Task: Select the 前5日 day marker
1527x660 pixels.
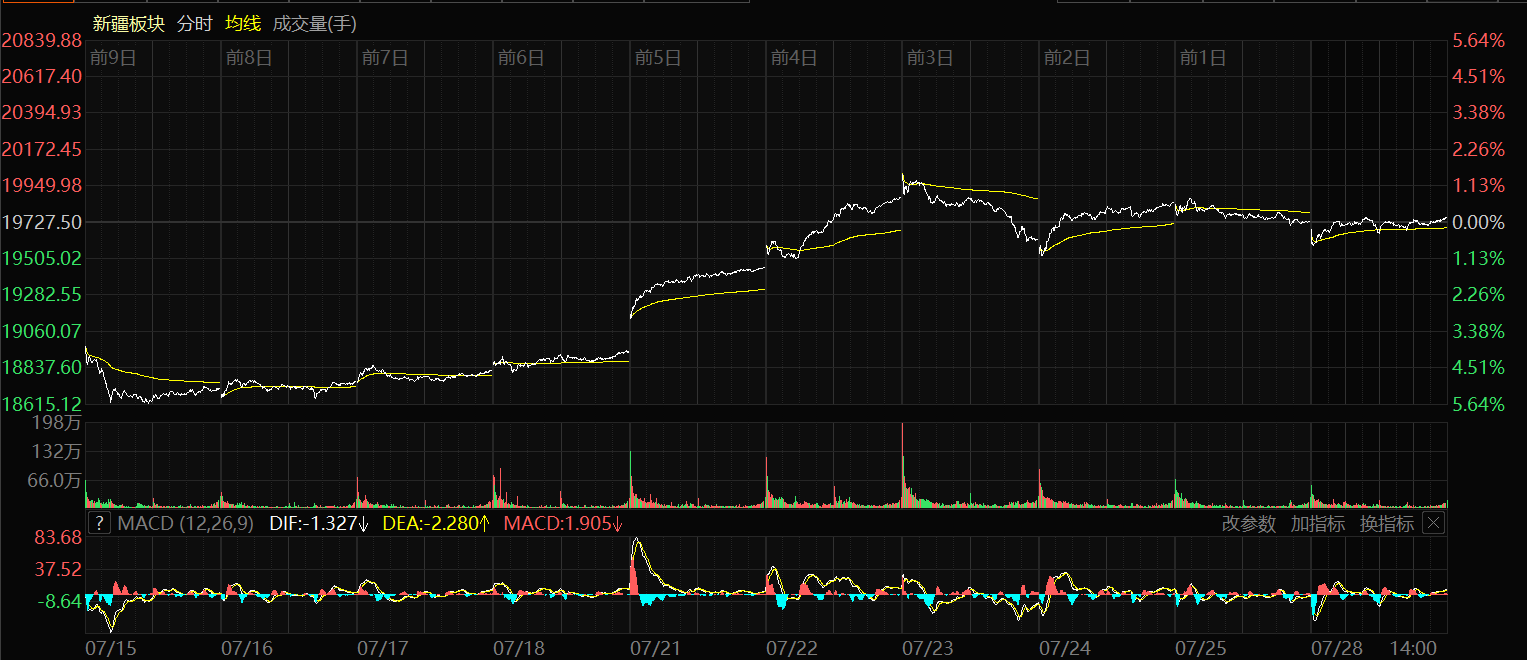Action: pos(657,58)
